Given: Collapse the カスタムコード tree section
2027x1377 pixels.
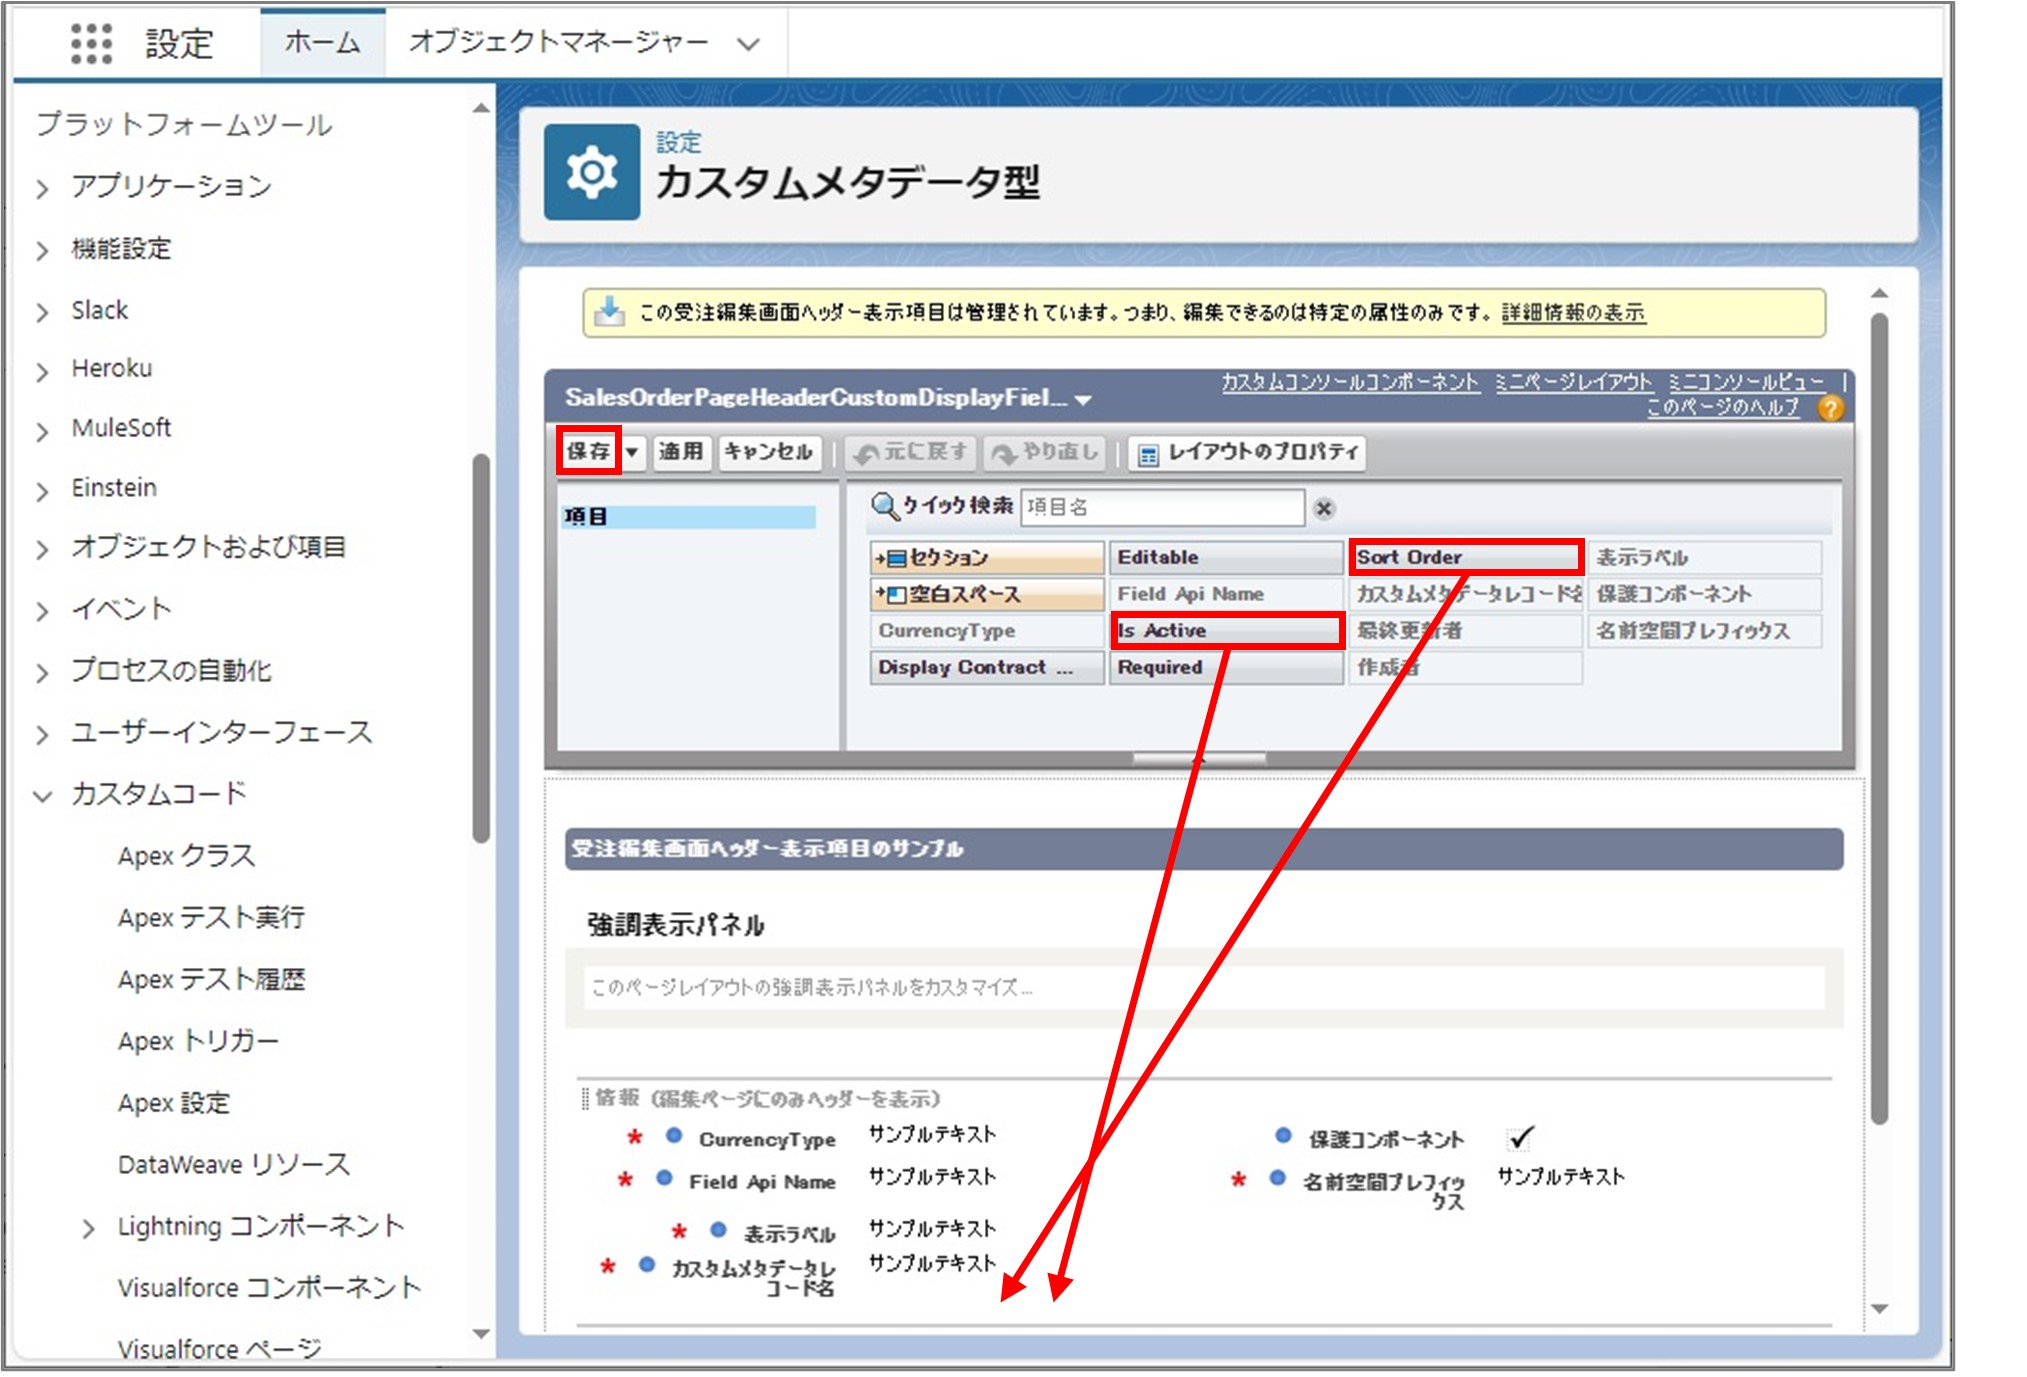Looking at the screenshot, I should tap(42, 796).
